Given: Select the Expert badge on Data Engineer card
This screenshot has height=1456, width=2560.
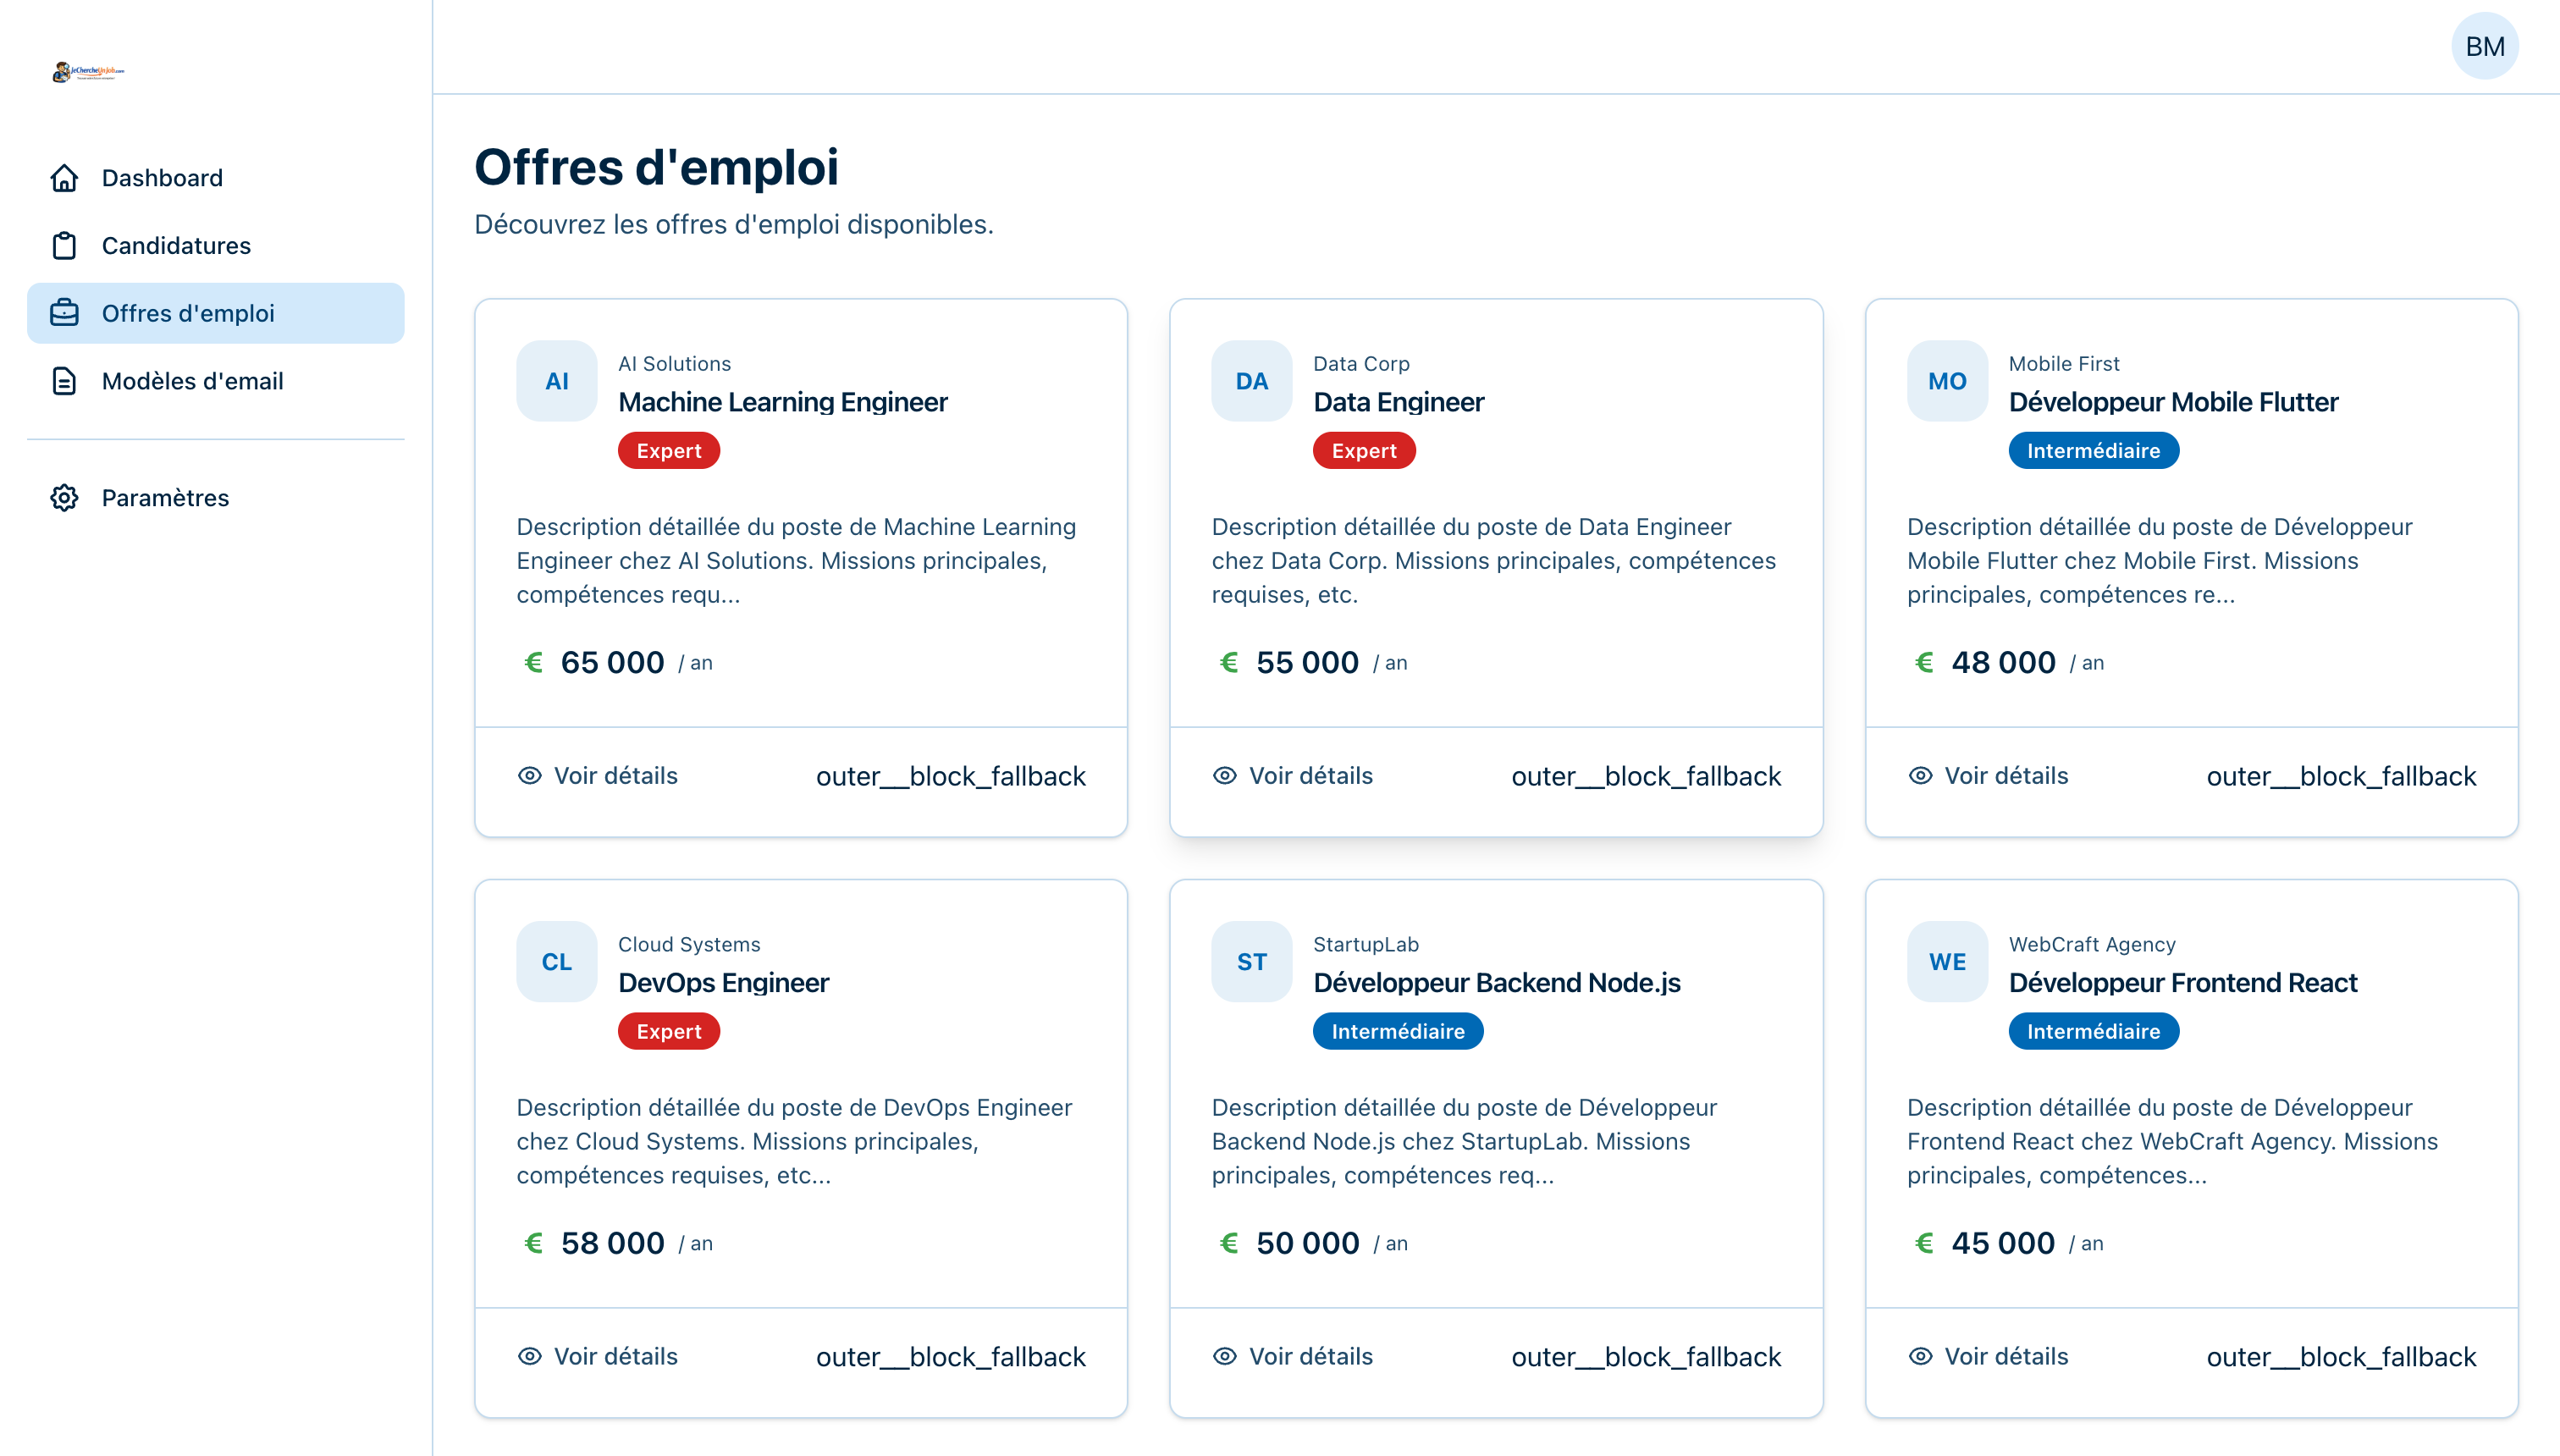Looking at the screenshot, I should [1363, 450].
